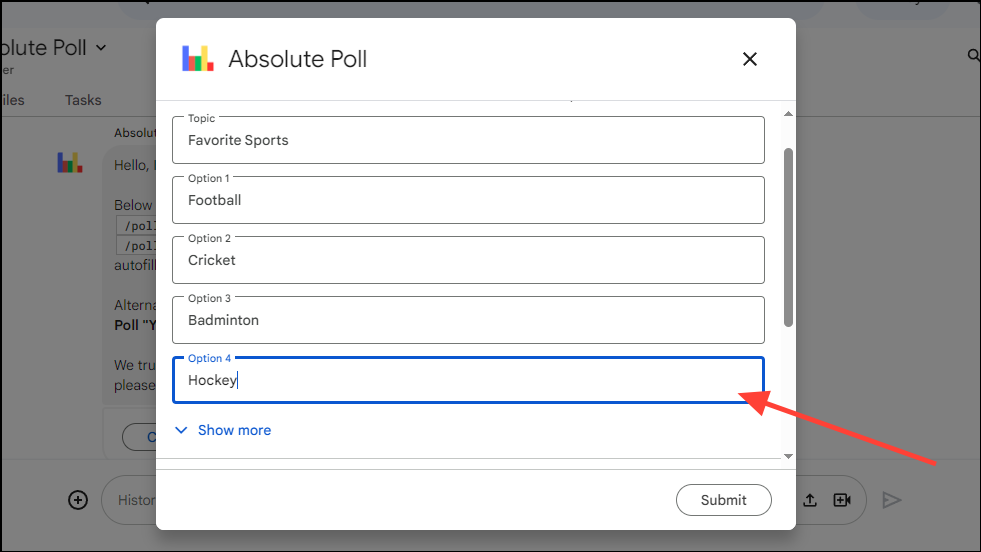Submit the poll form

click(723, 500)
